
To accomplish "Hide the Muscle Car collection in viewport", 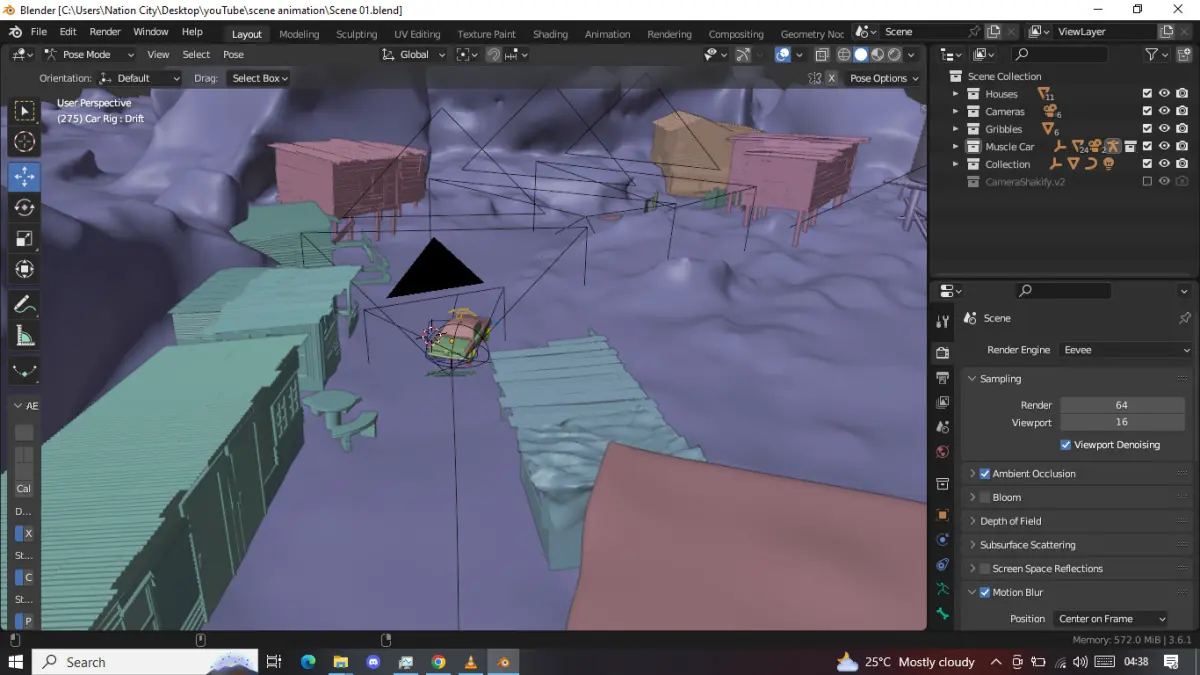I will click(1164, 146).
